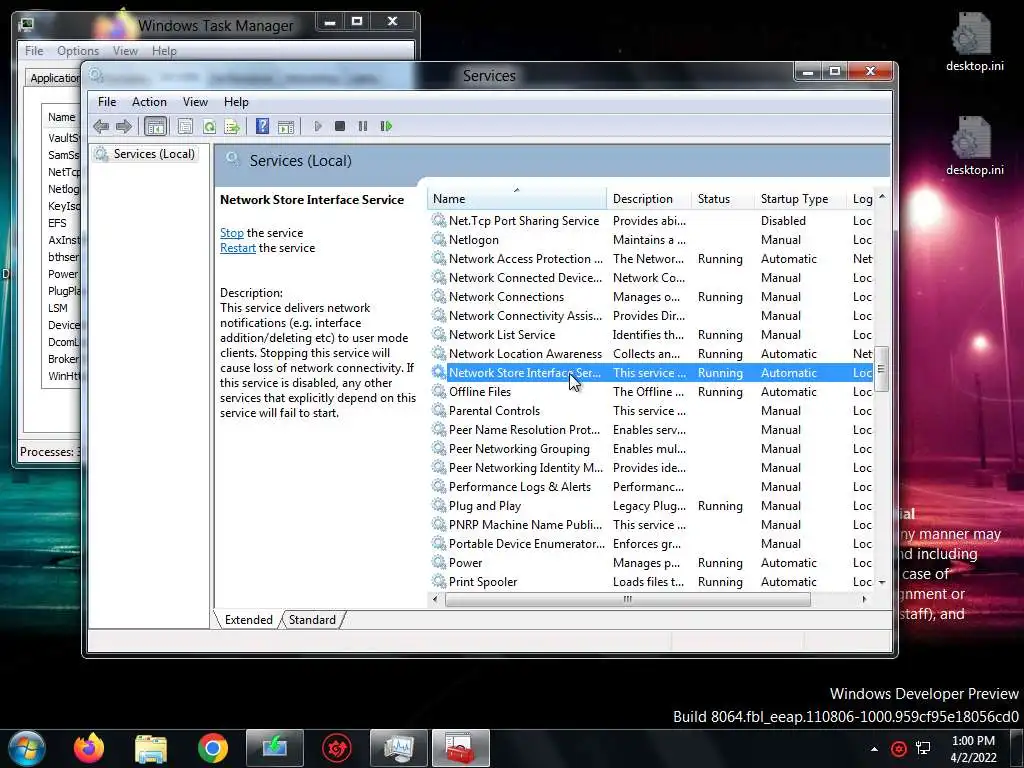Select the Plug and Play service

click(651, 505)
